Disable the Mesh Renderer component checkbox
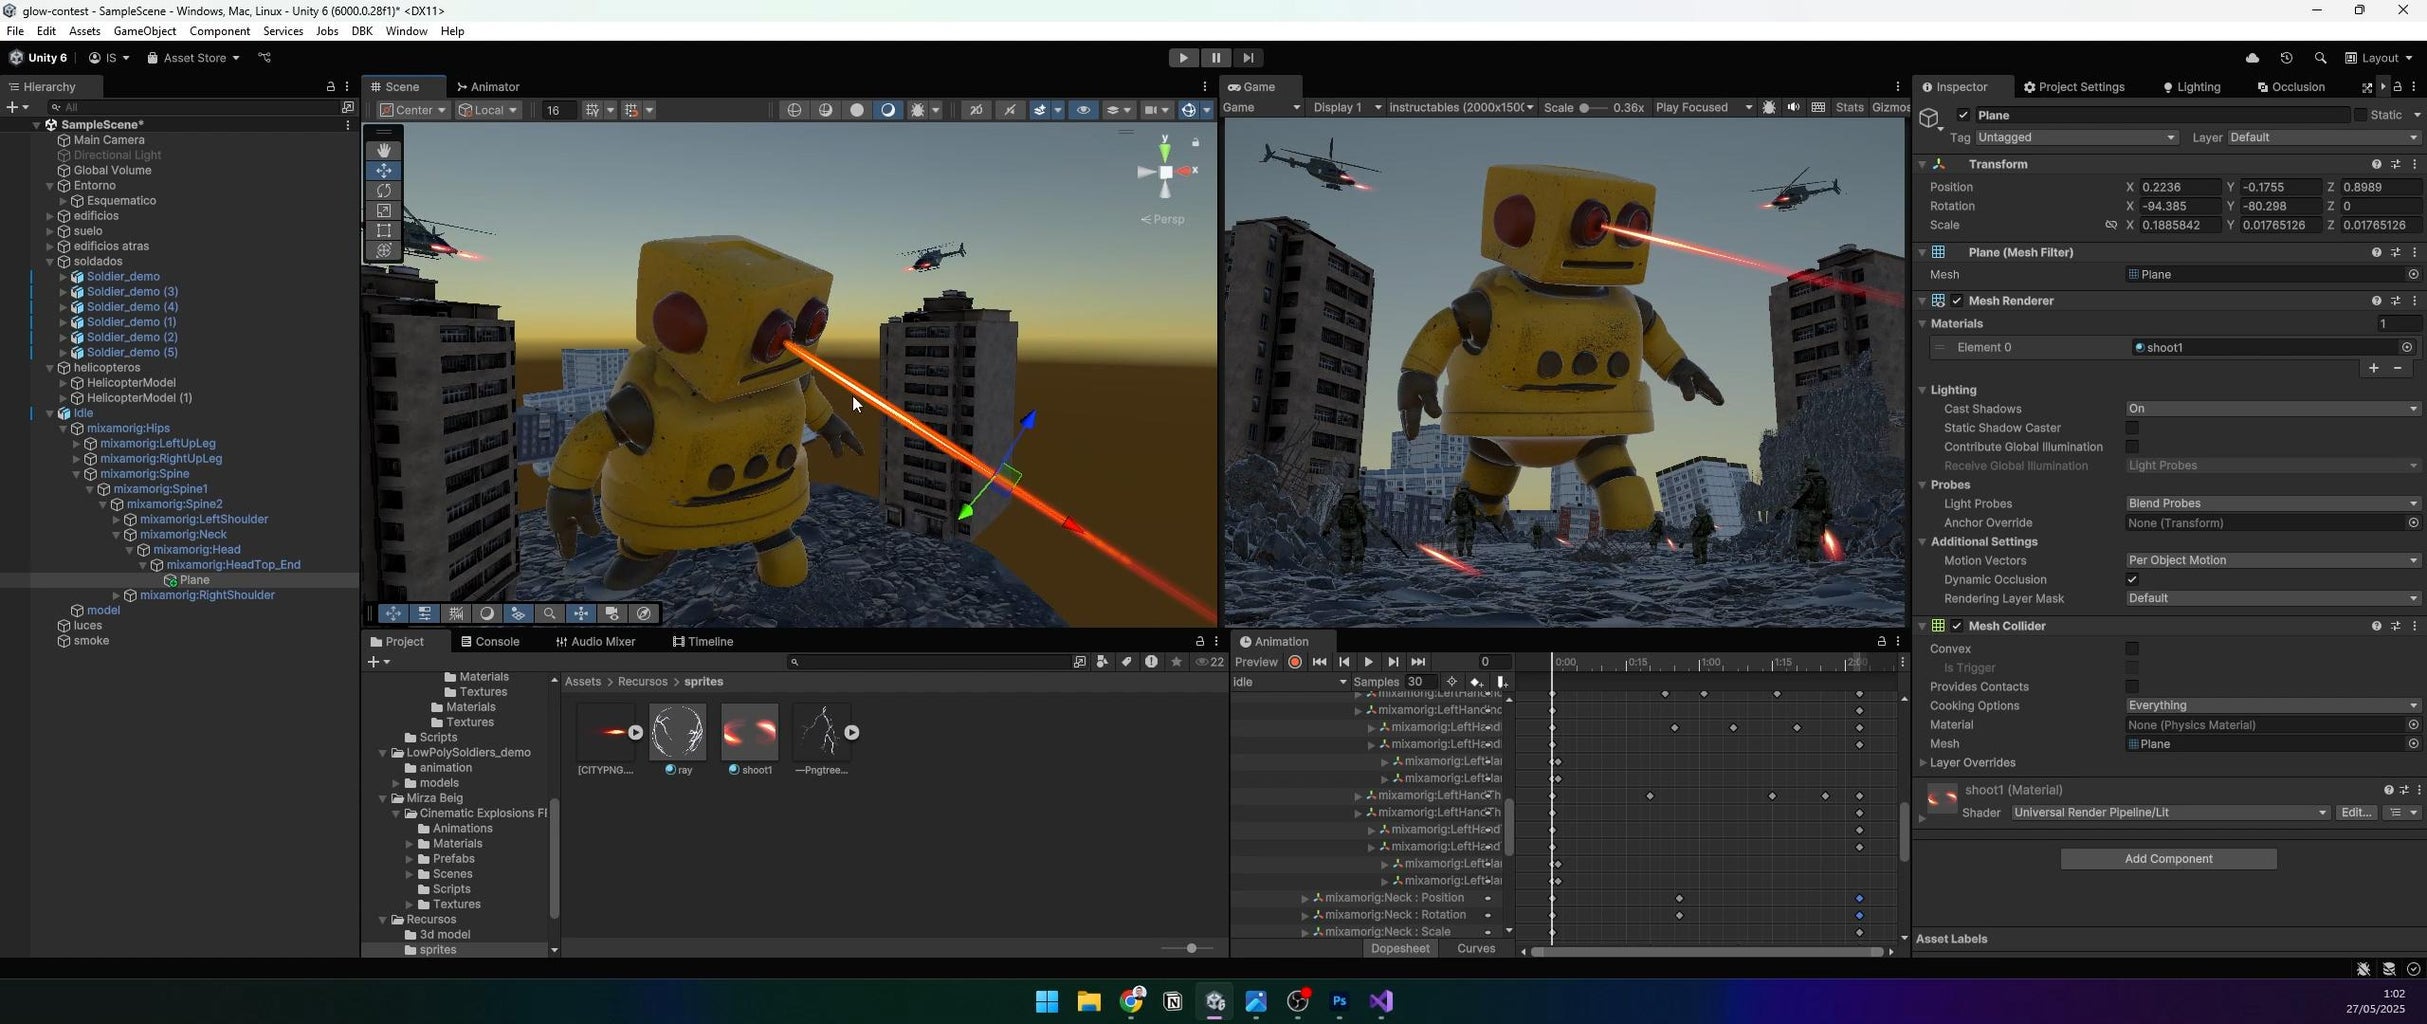The width and height of the screenshot is (2427, 1024). click(x=1957, y=301)
